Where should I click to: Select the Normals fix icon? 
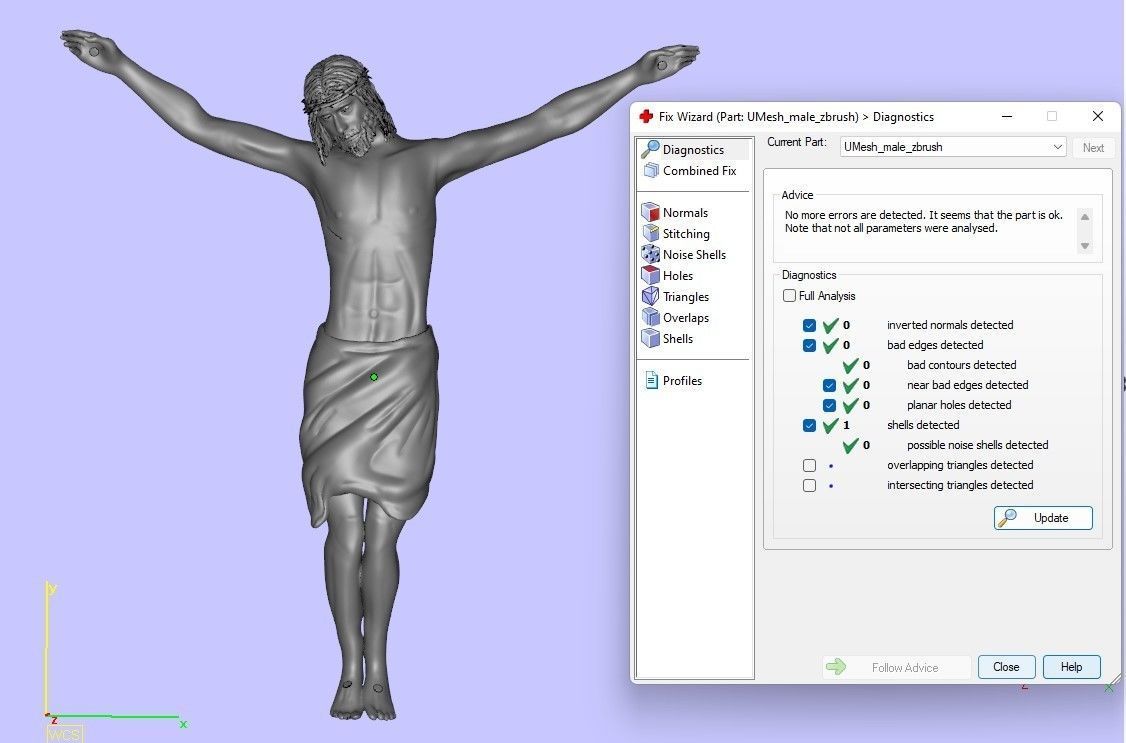pyautogui.click(x=650, y=212)
